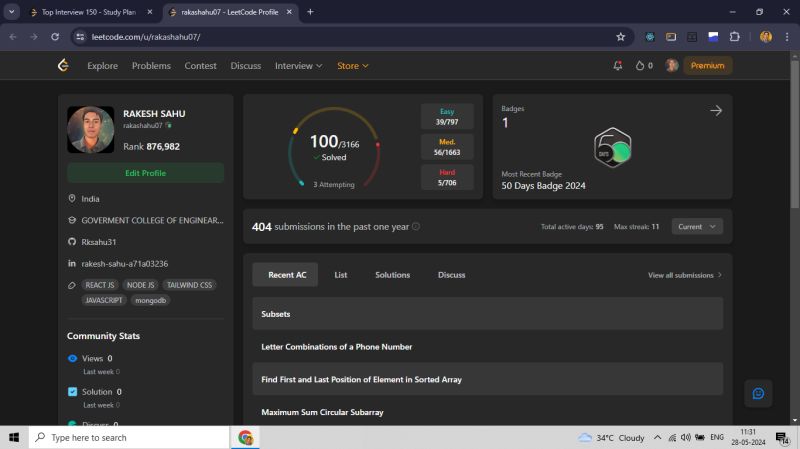Viewport: 800px width, 449px height.
Task: Switch to Top Interview 150 browser tab
Action: point(87,12)
